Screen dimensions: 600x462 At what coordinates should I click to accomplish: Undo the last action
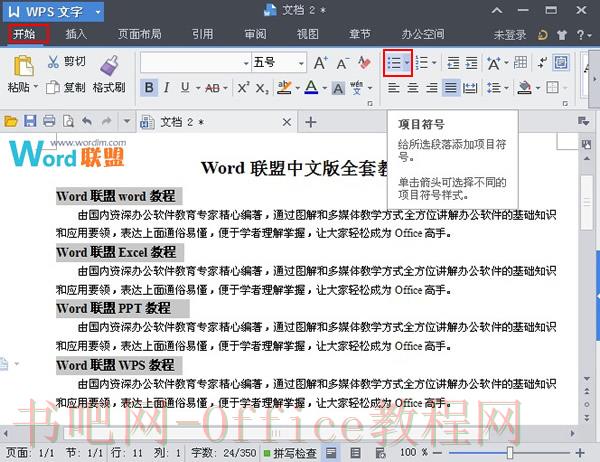click(x=87, y=122)
